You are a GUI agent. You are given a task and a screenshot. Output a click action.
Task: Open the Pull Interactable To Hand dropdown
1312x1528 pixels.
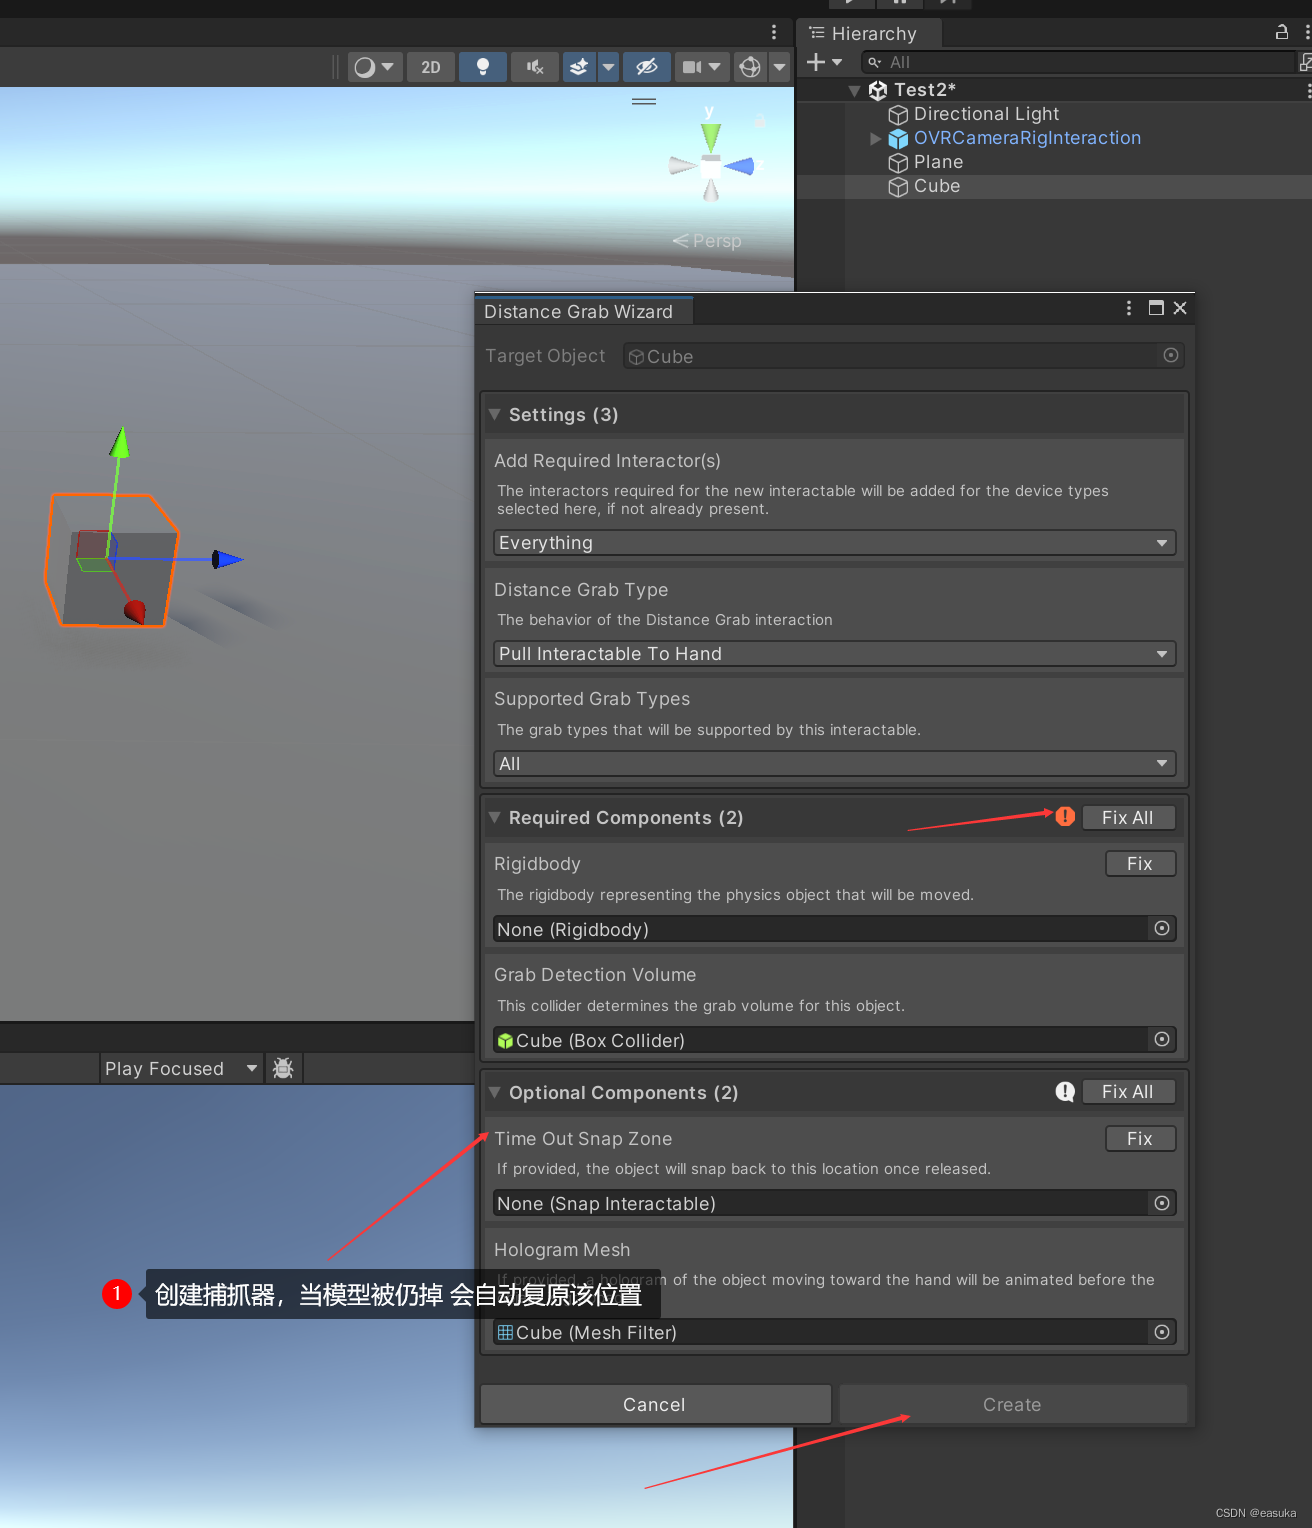pyautogui.click(x=833, y=653)
